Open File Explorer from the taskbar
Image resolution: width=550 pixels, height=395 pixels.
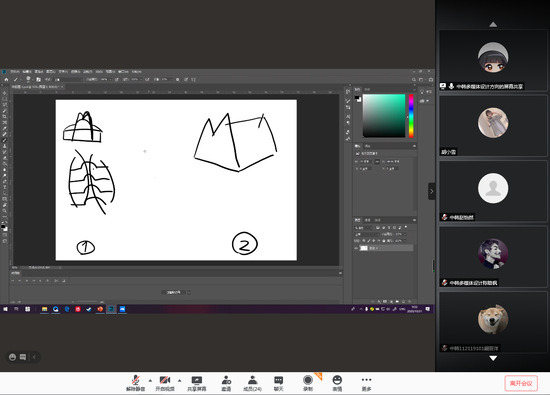(x=45, y=309)
